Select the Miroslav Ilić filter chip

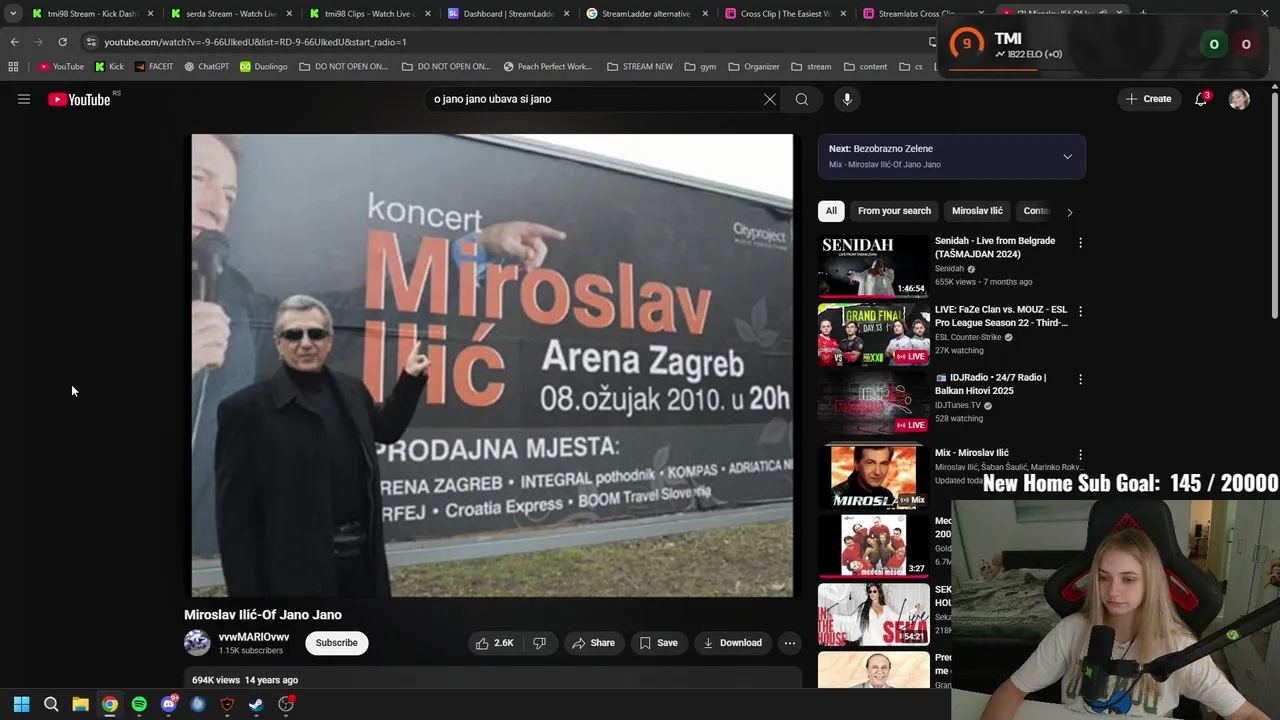point(977,211)
